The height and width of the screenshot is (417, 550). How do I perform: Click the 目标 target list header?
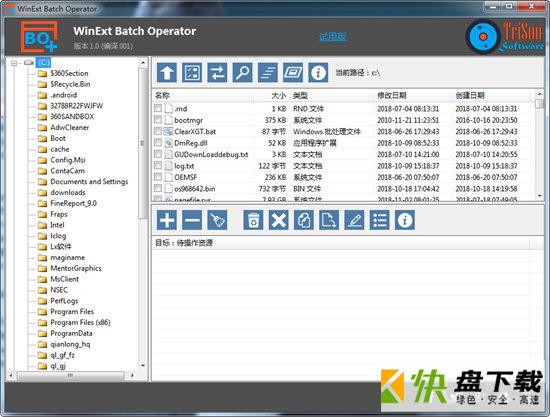(184, 243)
